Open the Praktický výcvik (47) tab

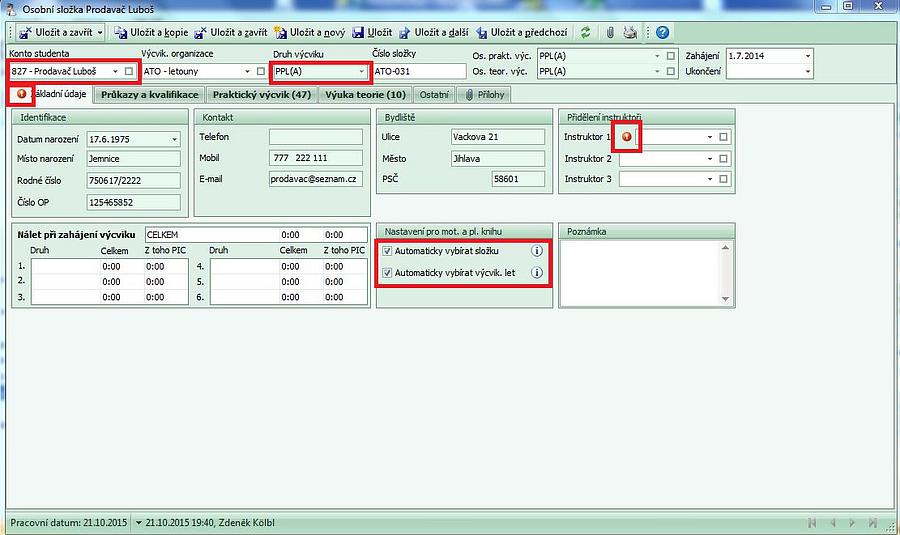[x=262, y=95]
